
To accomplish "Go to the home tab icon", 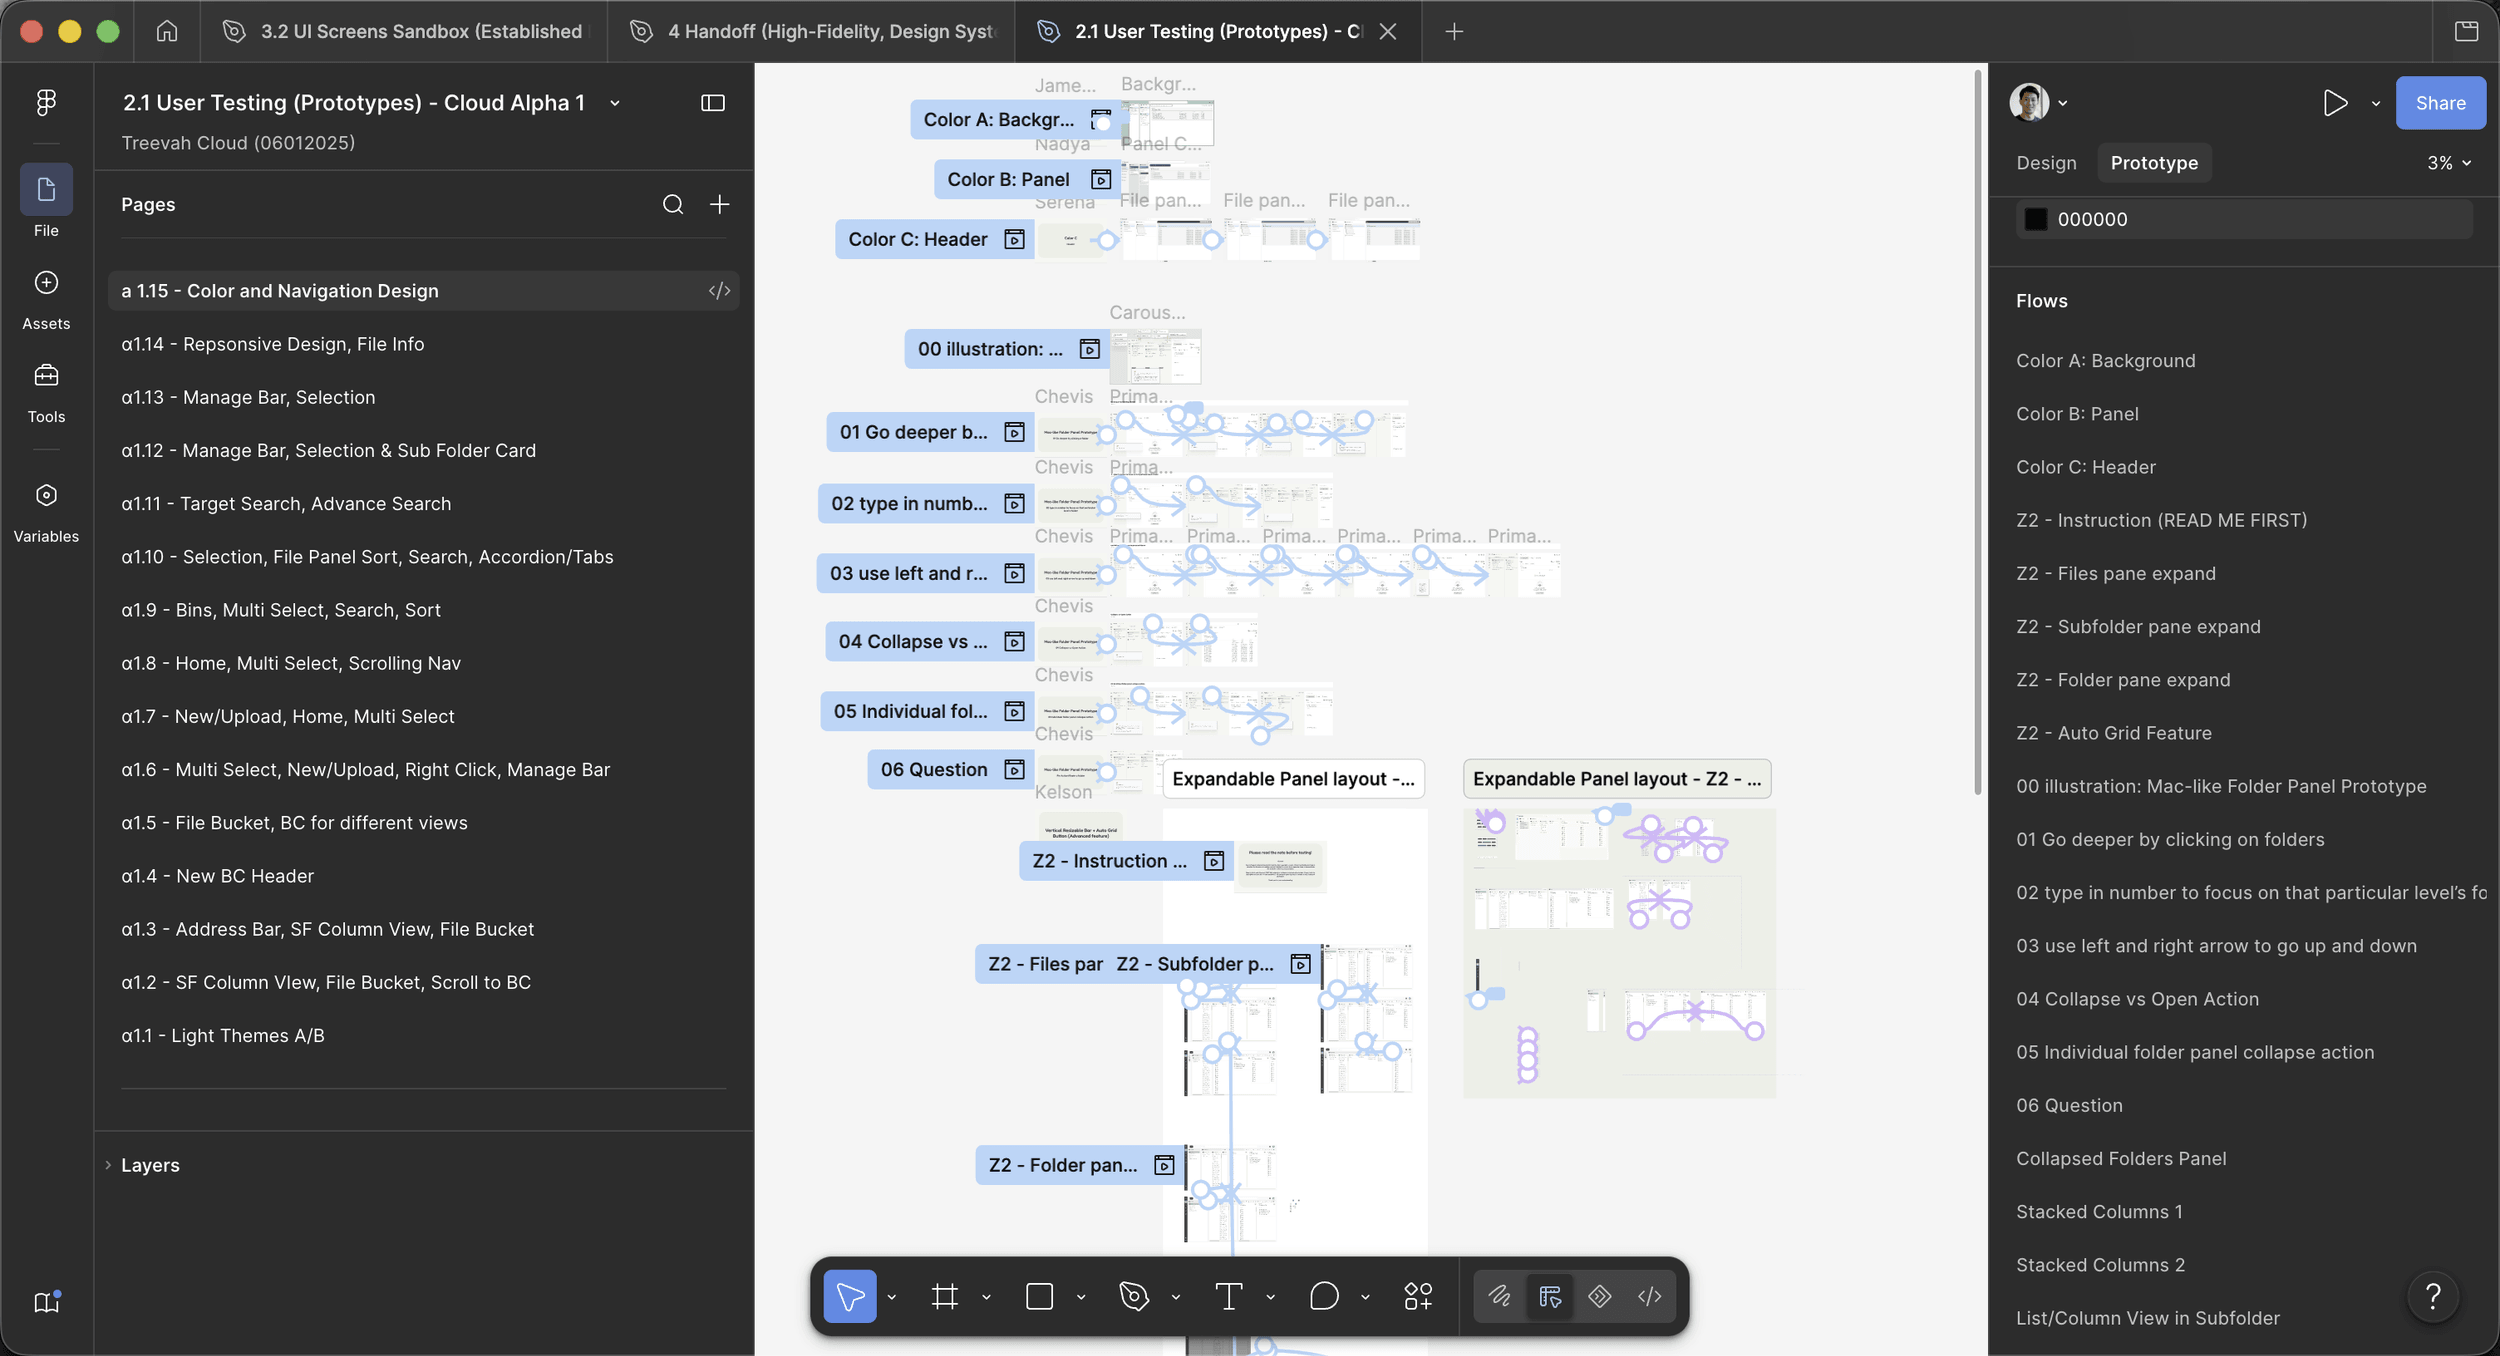I will coord(167,31).
